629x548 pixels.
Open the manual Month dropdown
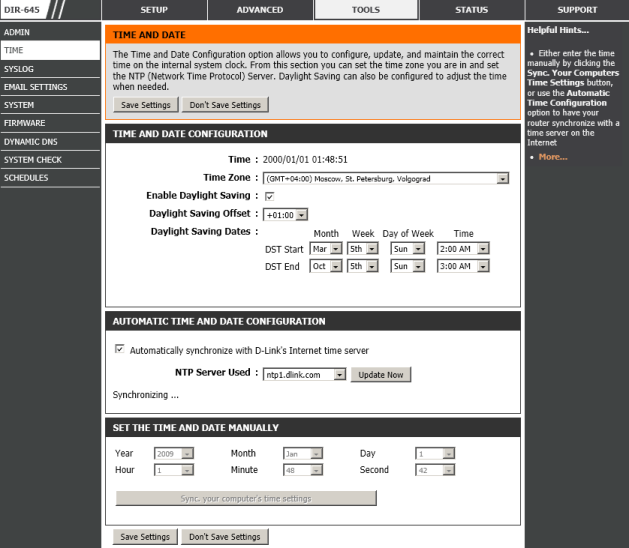click(x=303, y=453)
